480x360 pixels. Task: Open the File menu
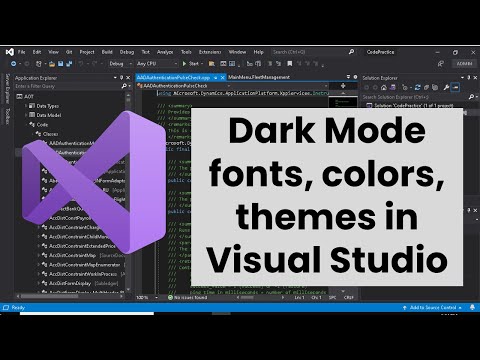coord(22,52)
